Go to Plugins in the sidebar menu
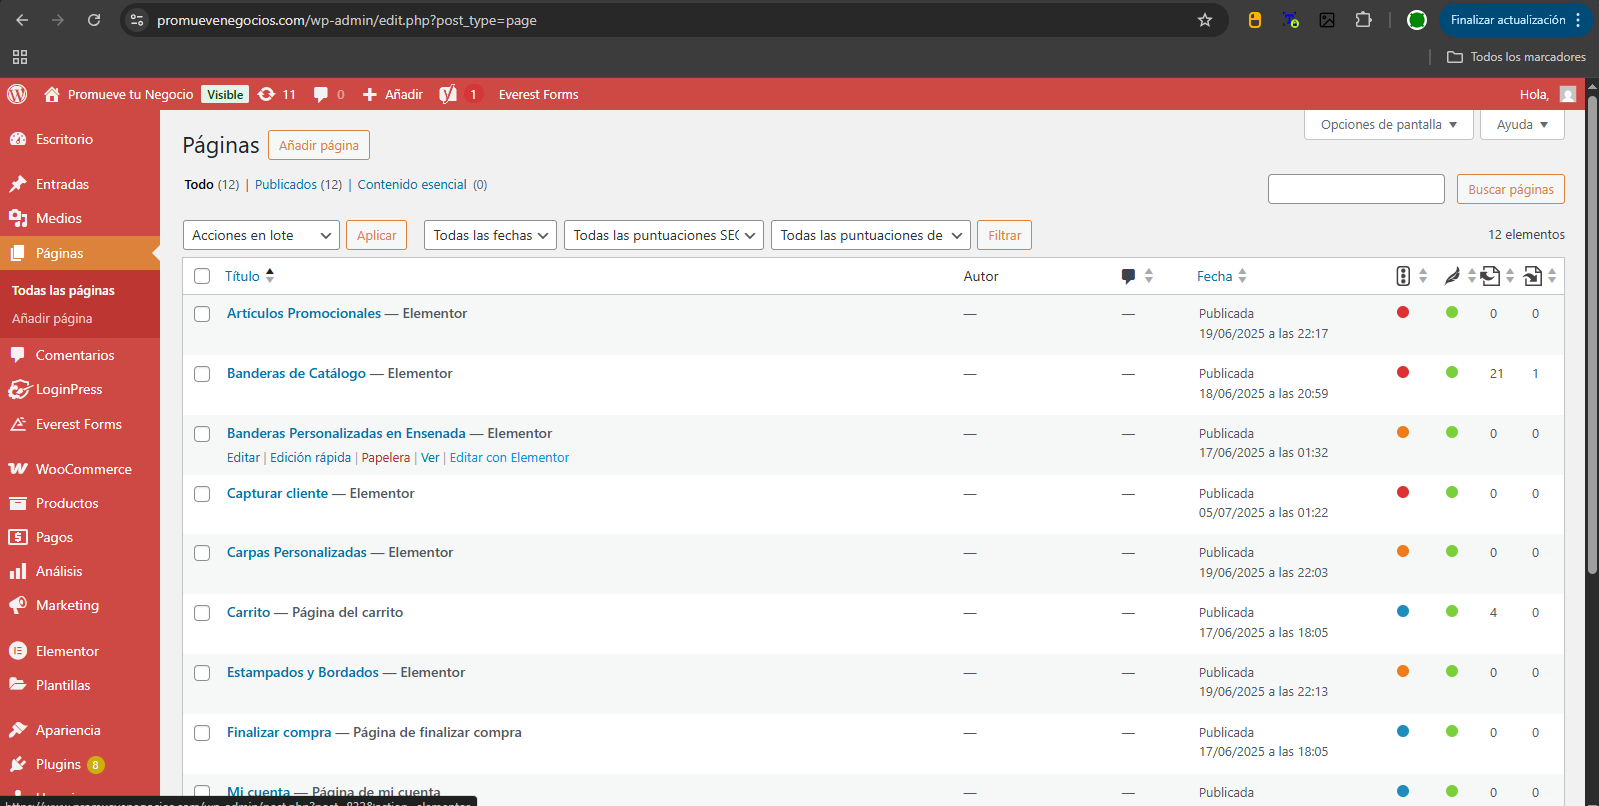The height and width of the screenshot is (806, 1599). point(58,764)
